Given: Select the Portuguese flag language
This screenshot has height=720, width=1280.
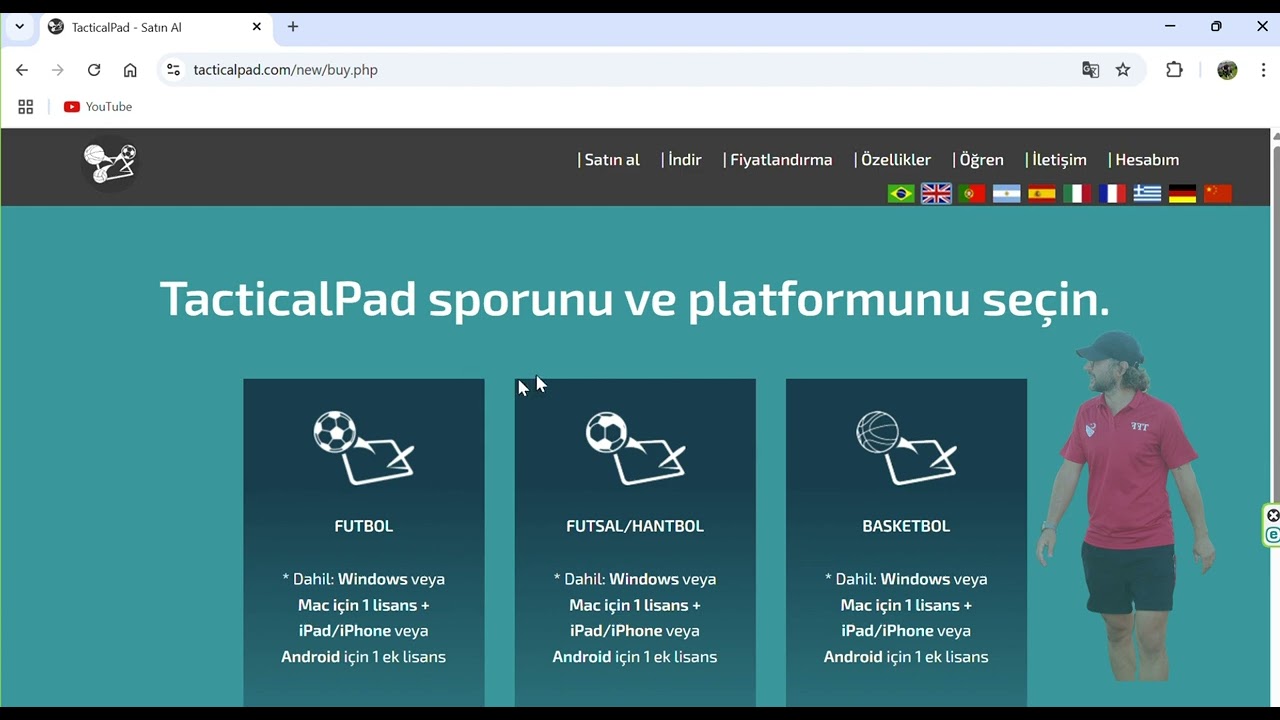Looking at the screenshot, I should (972, 194).
